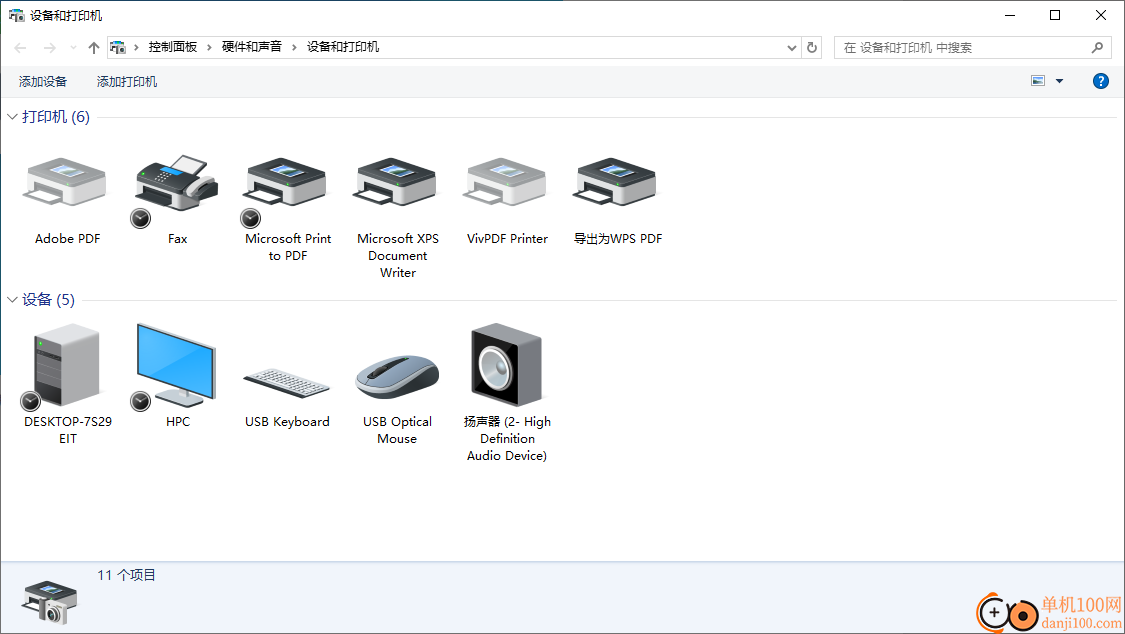The height and width of the screenshot is (634, 1125).
Task: Click the USB Keyboard label text
Action: pyautogui.click(x=287, y=422)
